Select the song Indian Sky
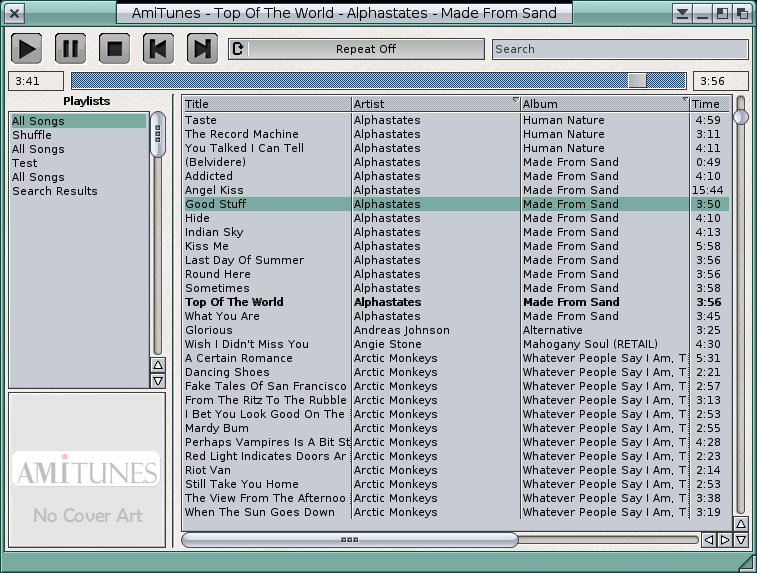Image resolution: width=757 pixels, height=573 pixels. [x=456, y=232]
